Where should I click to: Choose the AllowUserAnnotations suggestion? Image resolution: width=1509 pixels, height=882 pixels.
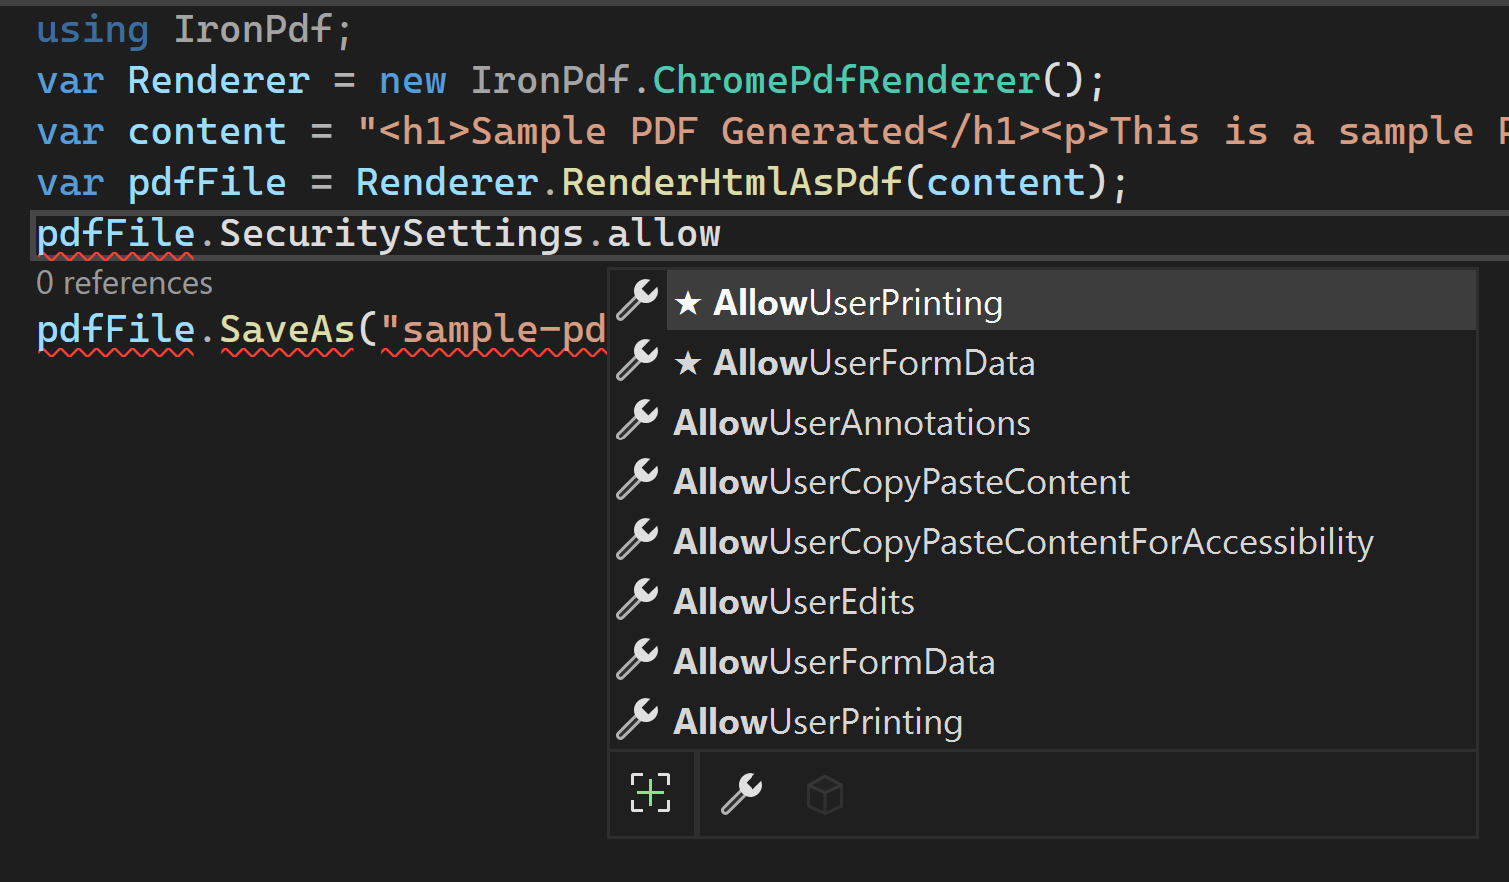click(x=851, y=422)
